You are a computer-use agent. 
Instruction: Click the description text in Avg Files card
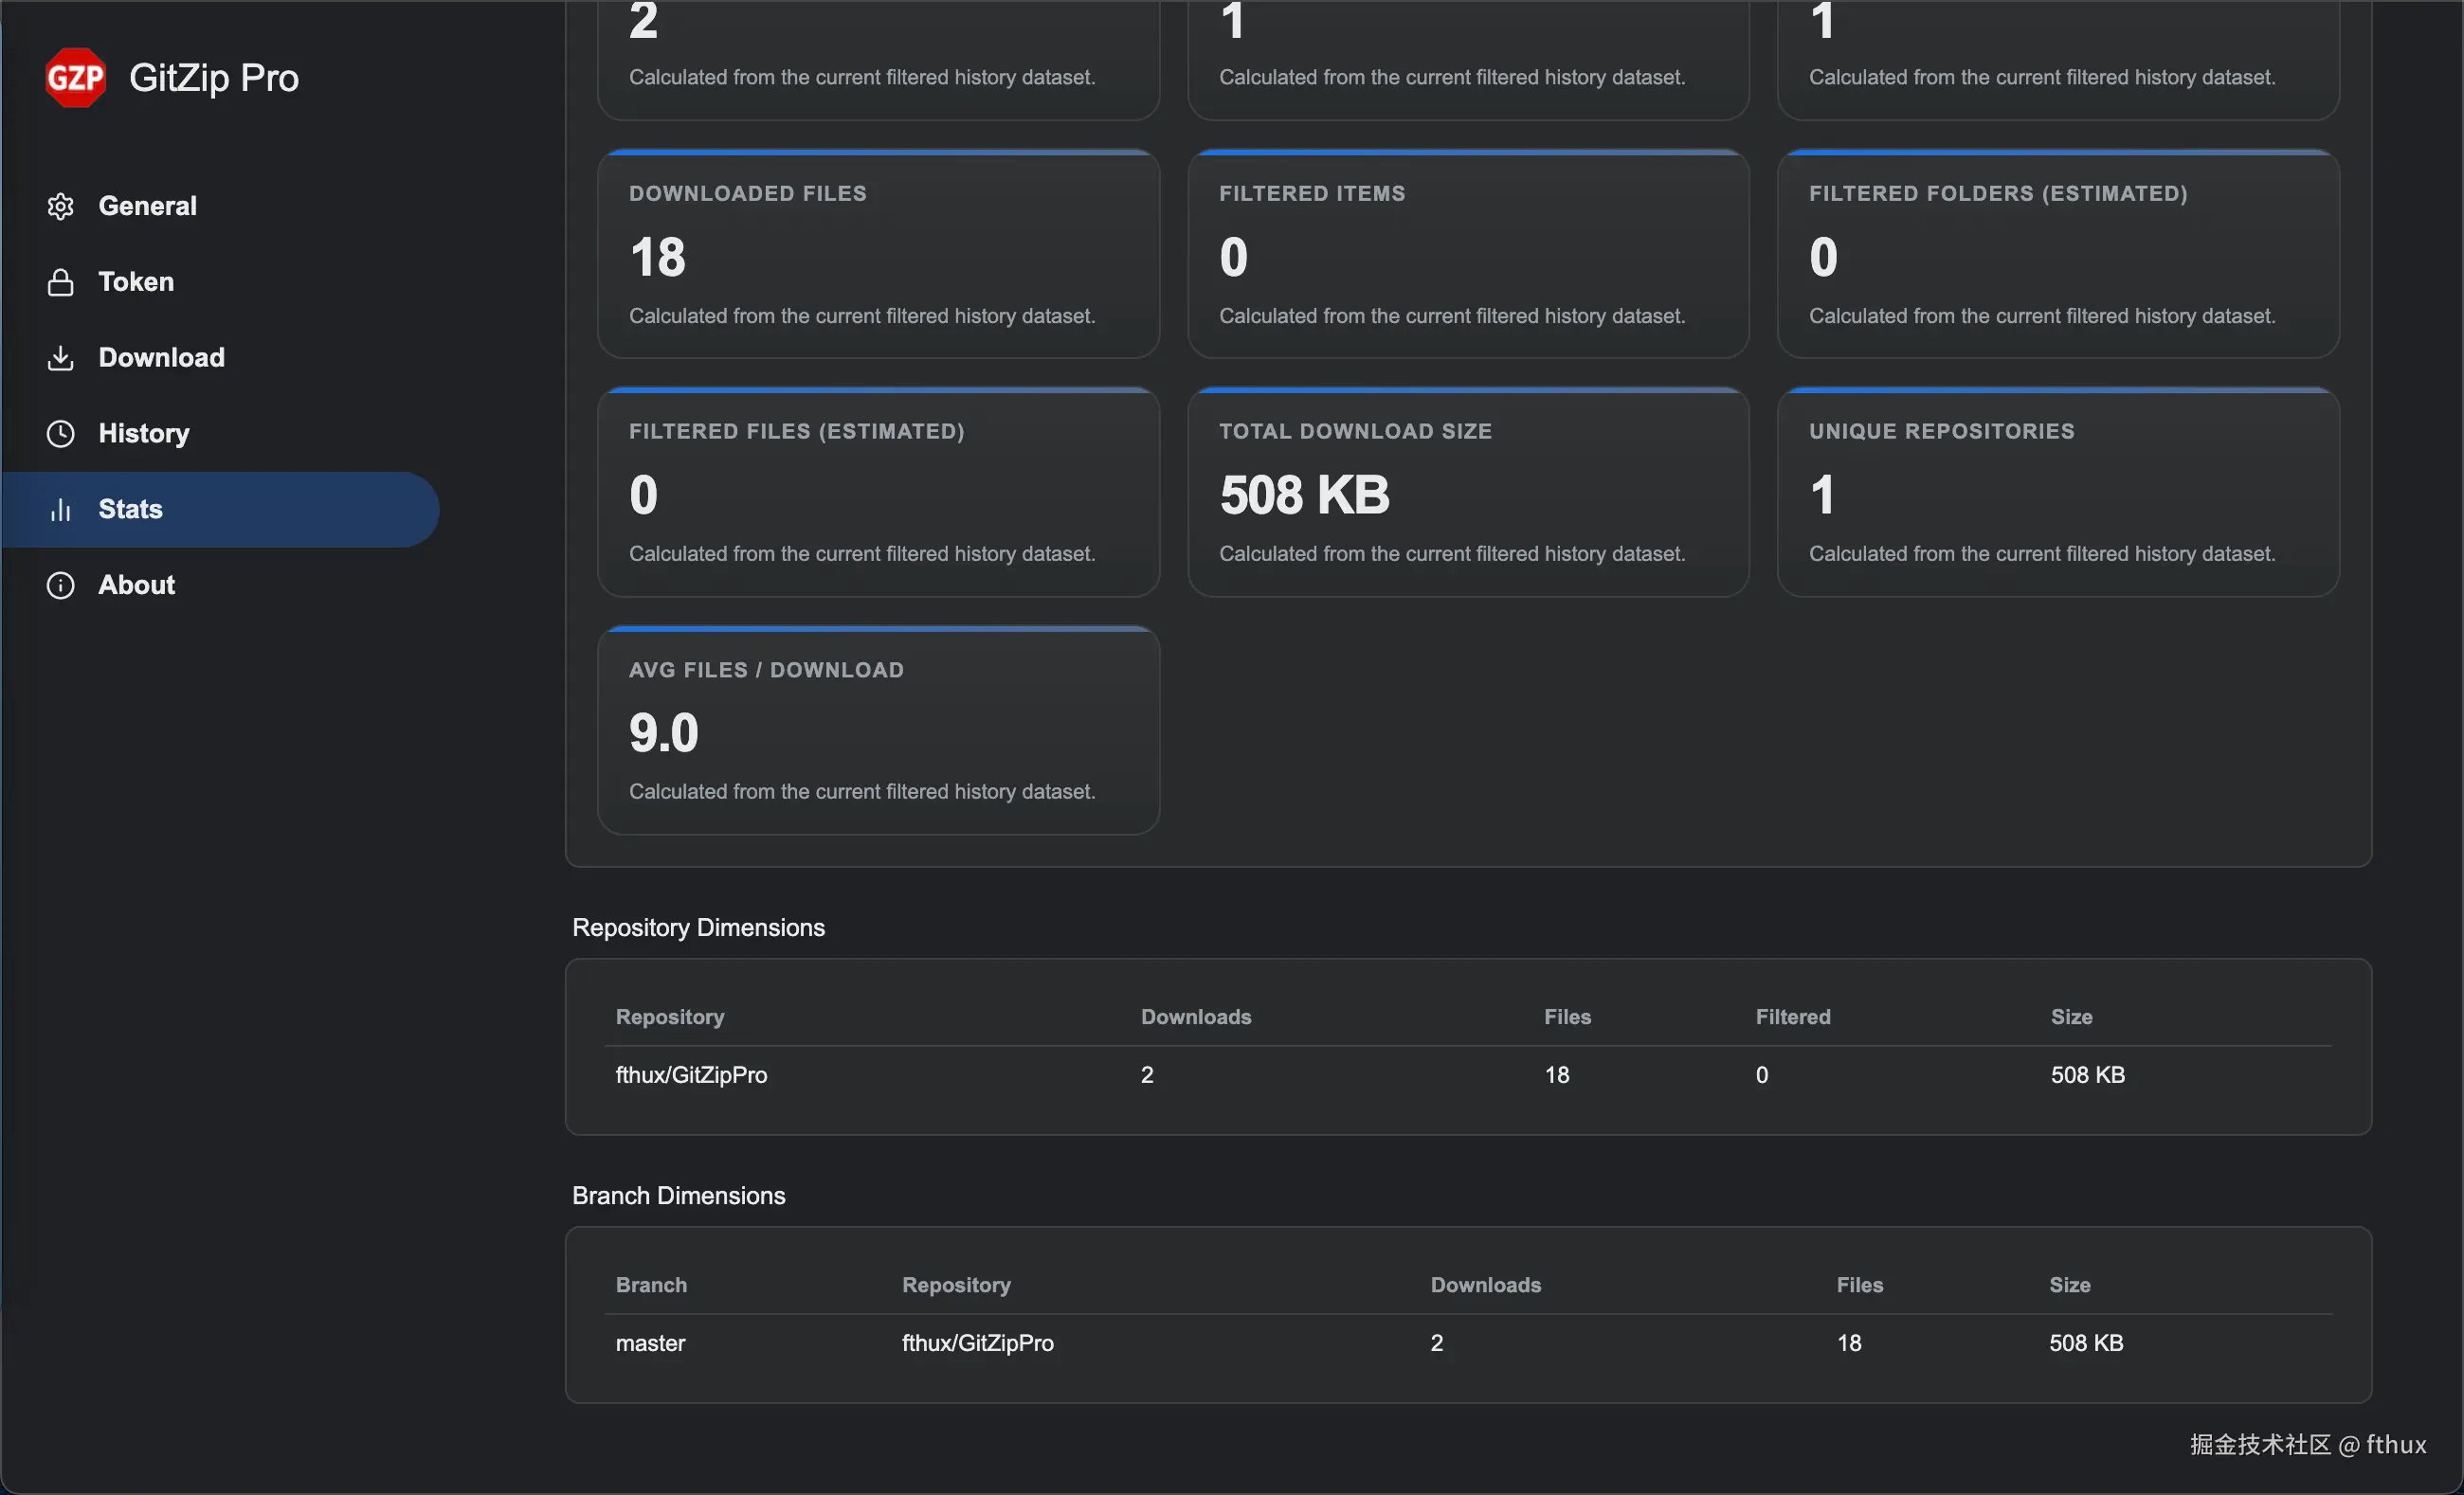click(862, 792)
